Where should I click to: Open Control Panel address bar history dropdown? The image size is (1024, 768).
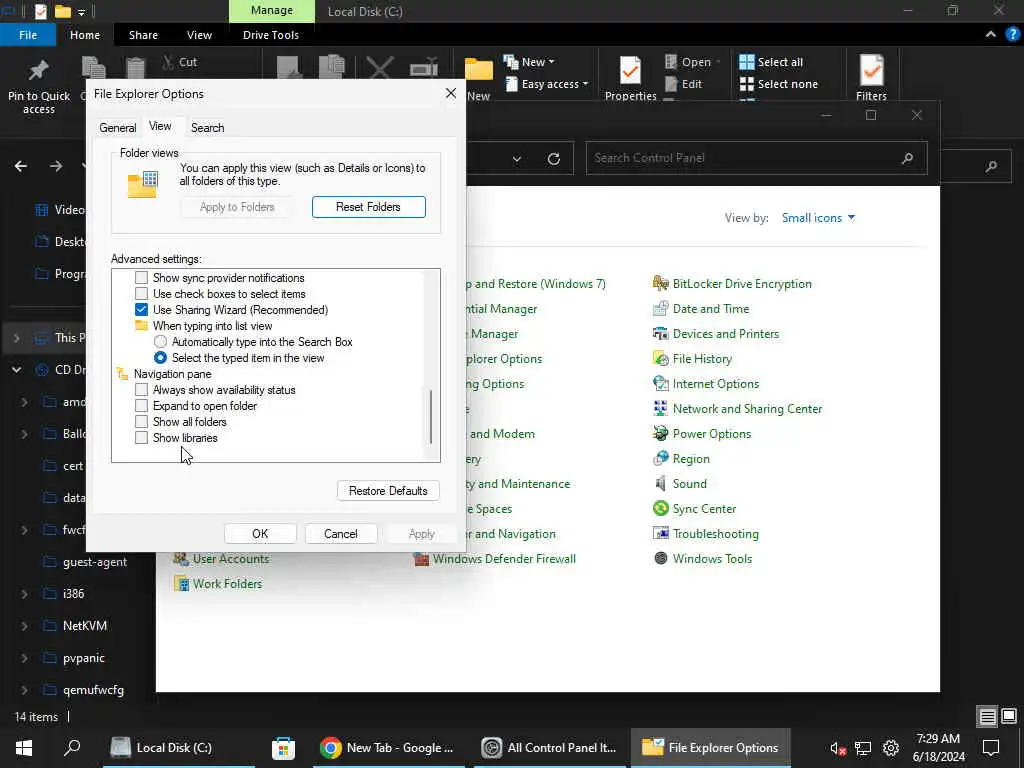tap(517, 159)
